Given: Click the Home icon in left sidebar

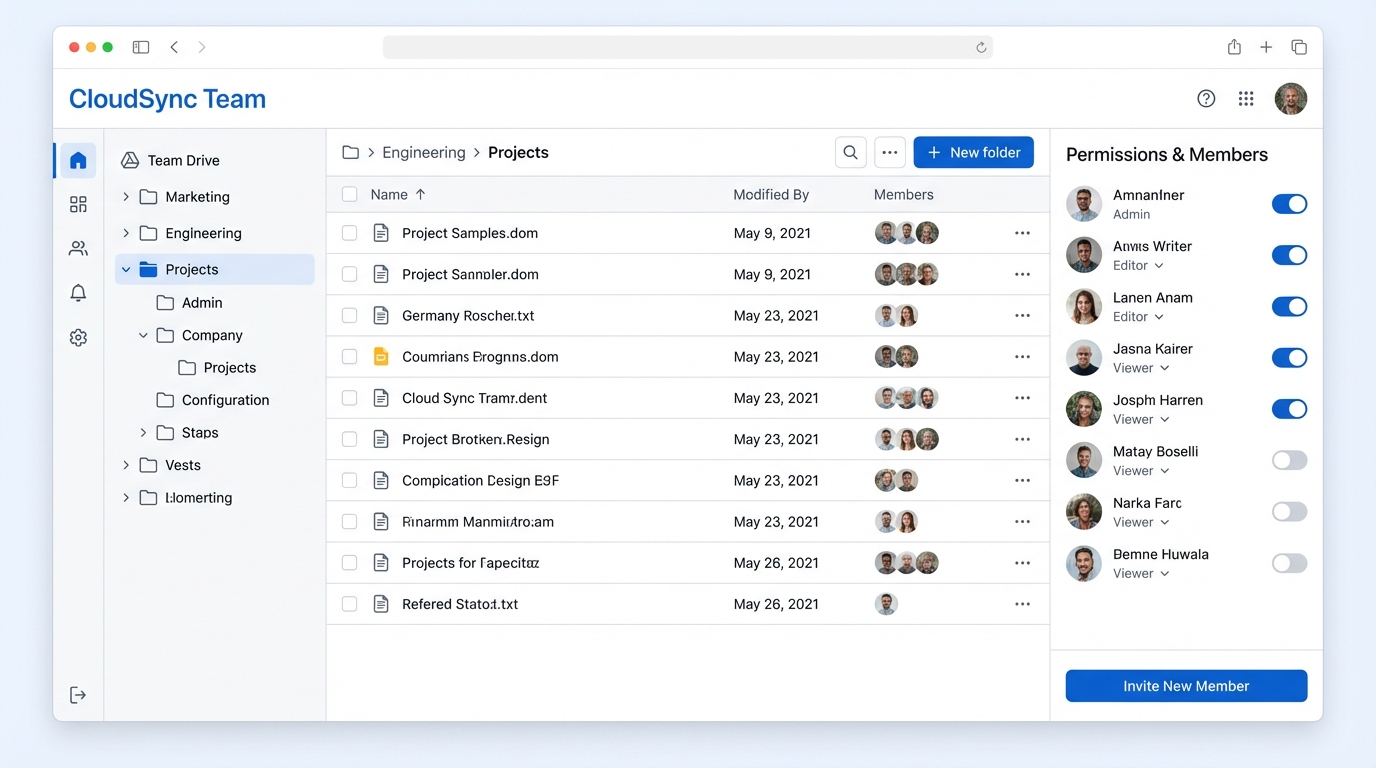Looking at the screenshot, I should (x=78, y=161).
